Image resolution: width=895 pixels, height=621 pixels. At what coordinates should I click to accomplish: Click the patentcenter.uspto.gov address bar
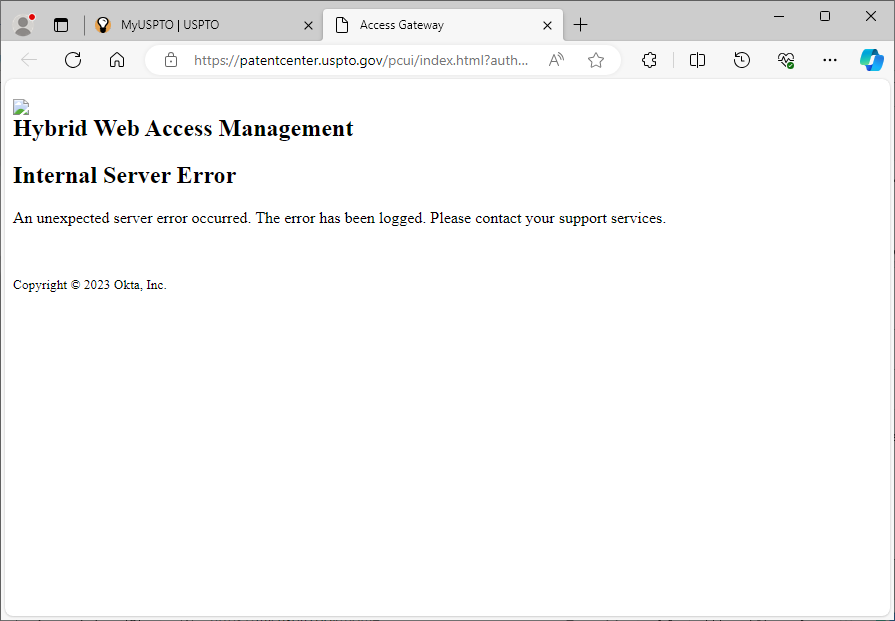[360, 60]
